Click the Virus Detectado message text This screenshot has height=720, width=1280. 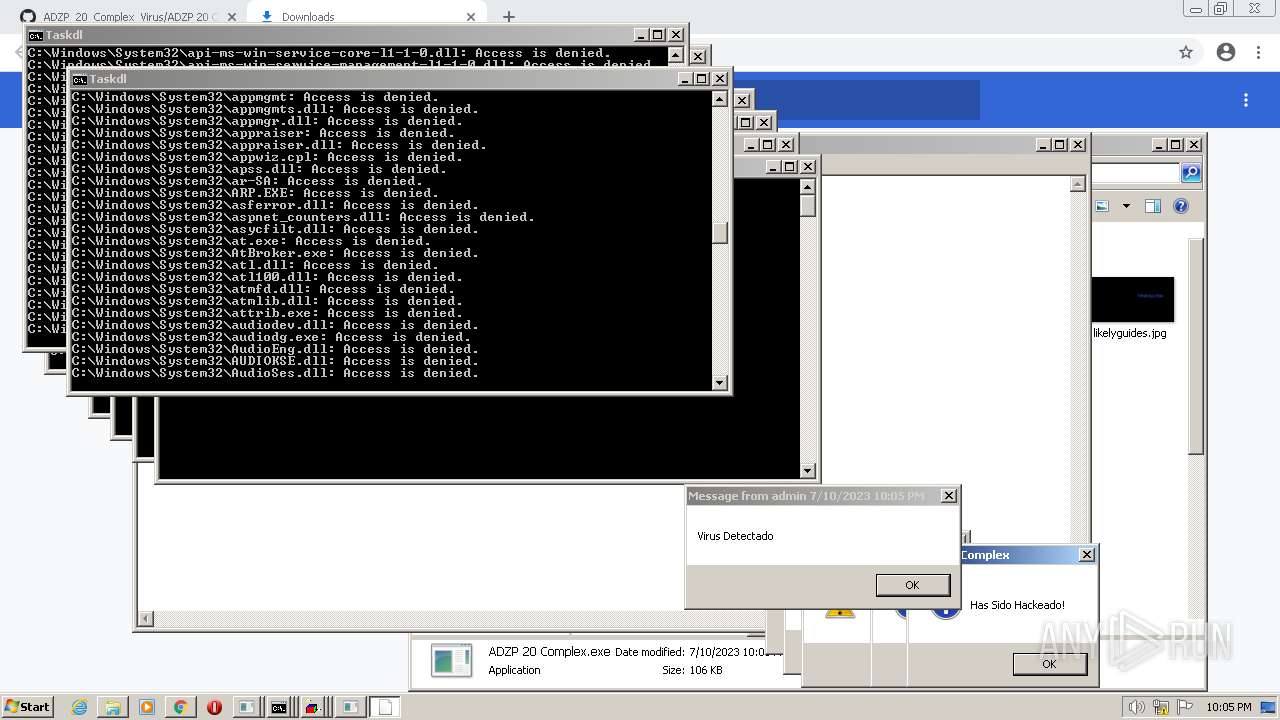(x=735, y=536)
